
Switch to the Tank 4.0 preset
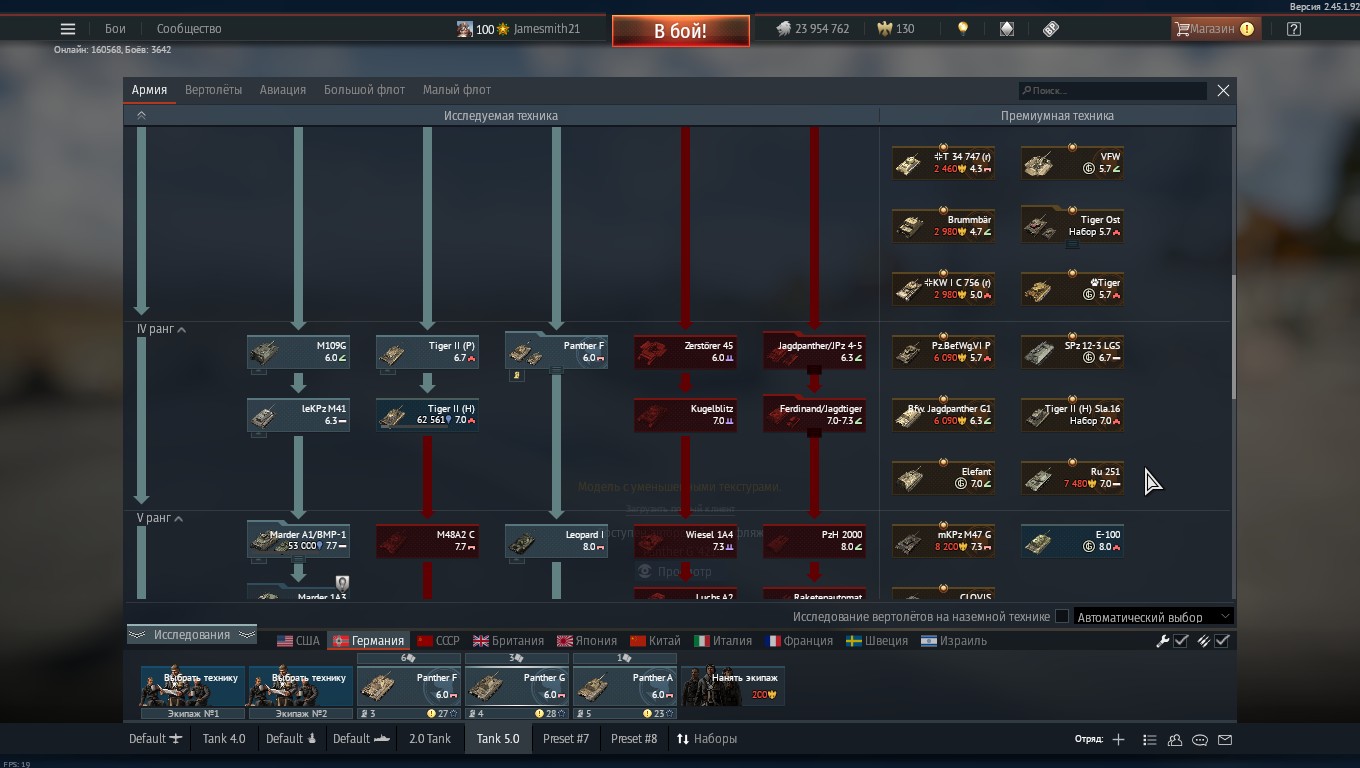point(224,739)
